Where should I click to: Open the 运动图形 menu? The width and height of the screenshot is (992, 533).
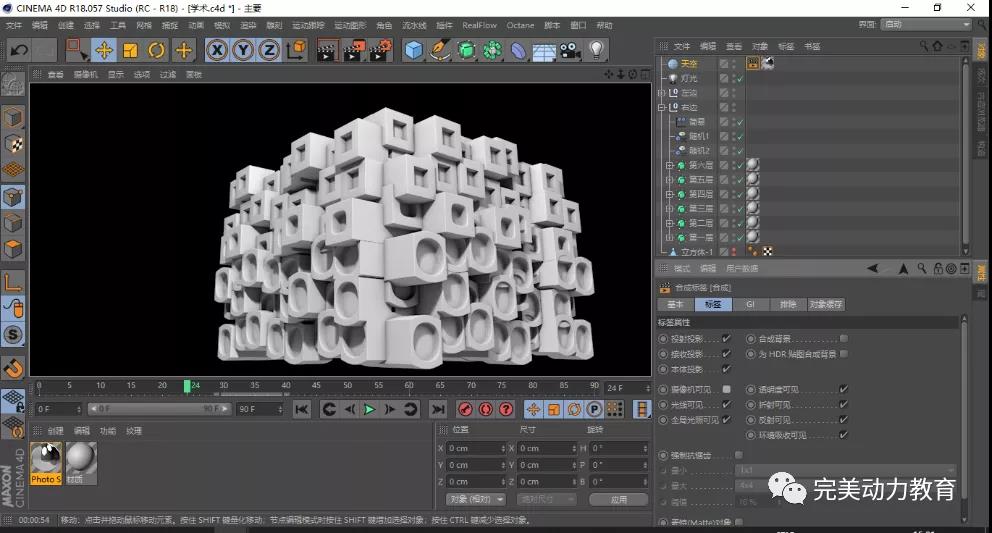click(x=349, y=25)
